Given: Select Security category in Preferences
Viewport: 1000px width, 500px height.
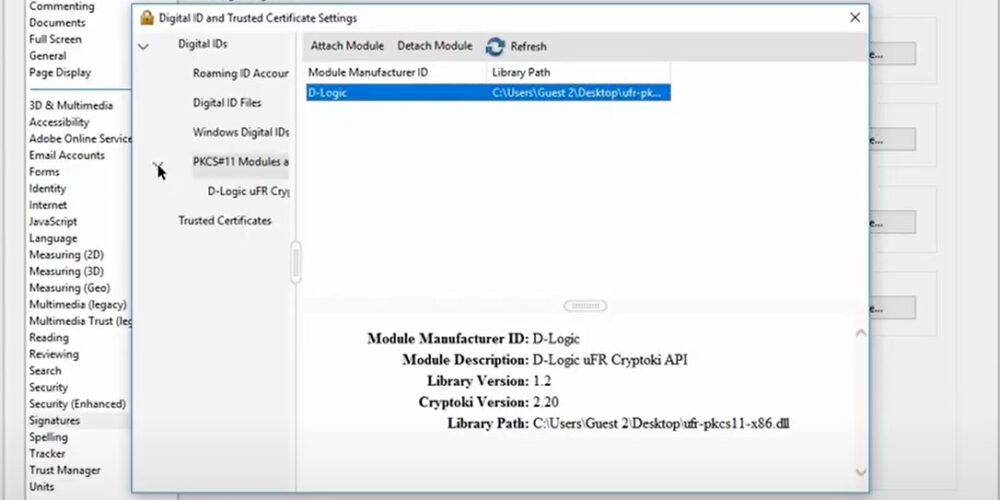Looking at the screenshot, I should point(48,388).
